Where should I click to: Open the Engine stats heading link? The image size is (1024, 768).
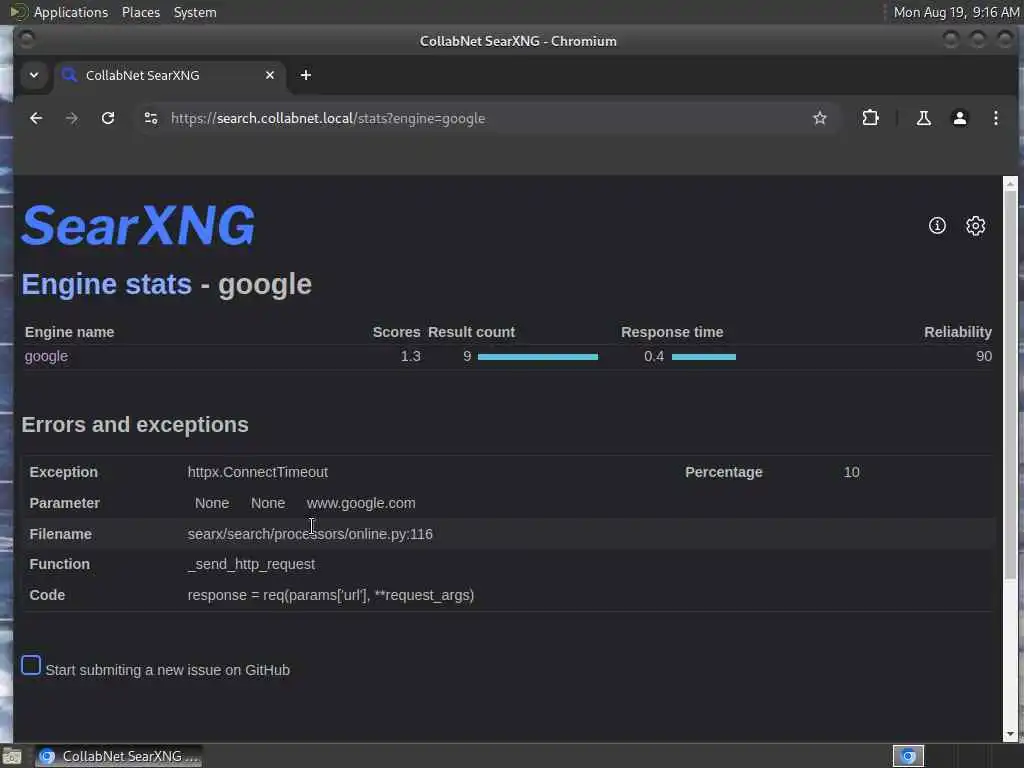(x=106, y=284)
